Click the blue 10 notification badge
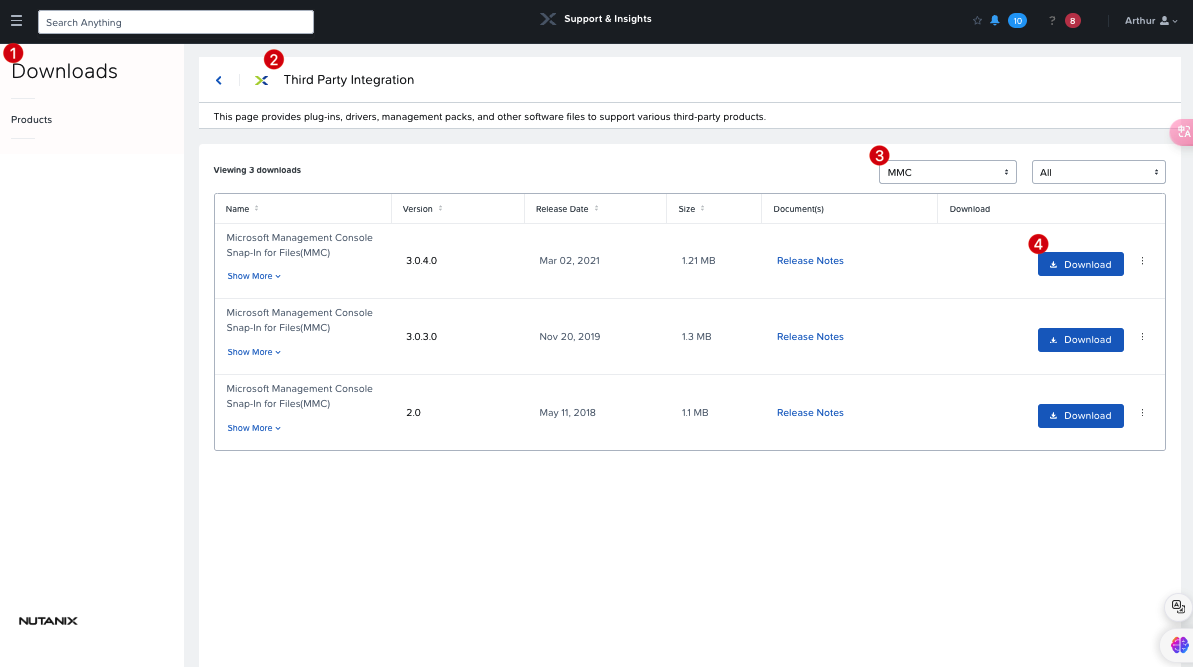Viewport: 1193px width, 667px height. click(x=1017, y=21)
